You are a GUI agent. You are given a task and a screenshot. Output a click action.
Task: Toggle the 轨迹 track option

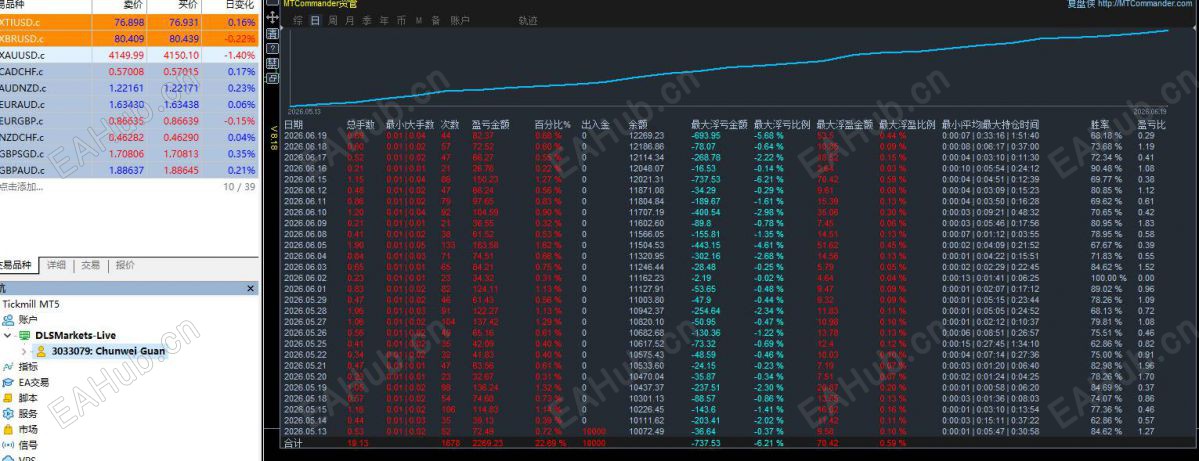(x=528, y=21)
